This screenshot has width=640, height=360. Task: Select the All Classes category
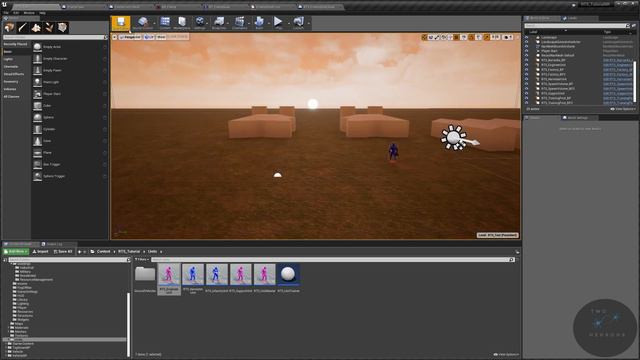[11, 97]
